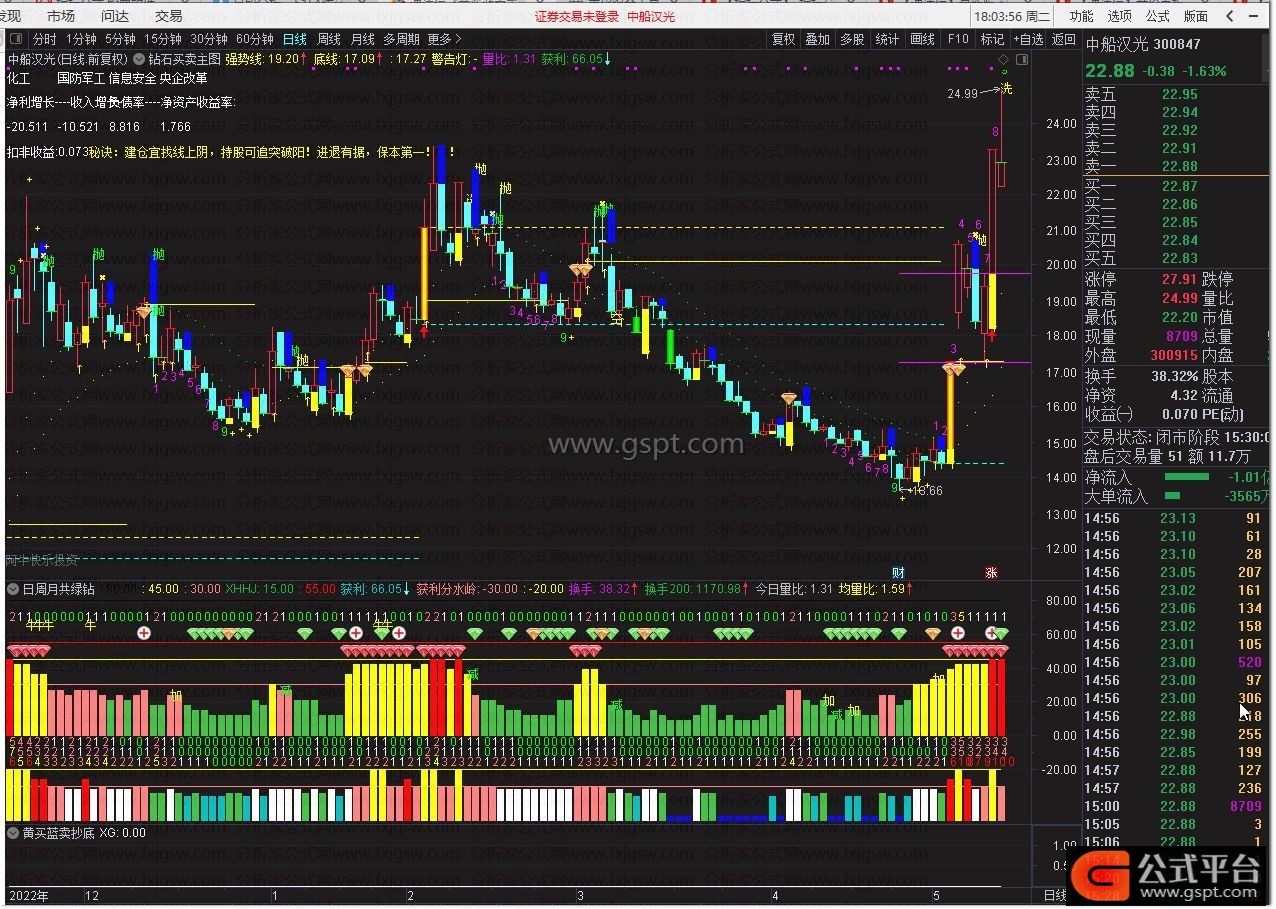This screenshot has height=909, width=1276.
Task: Select the 日线 daily period
Action: tap(295, 40)
